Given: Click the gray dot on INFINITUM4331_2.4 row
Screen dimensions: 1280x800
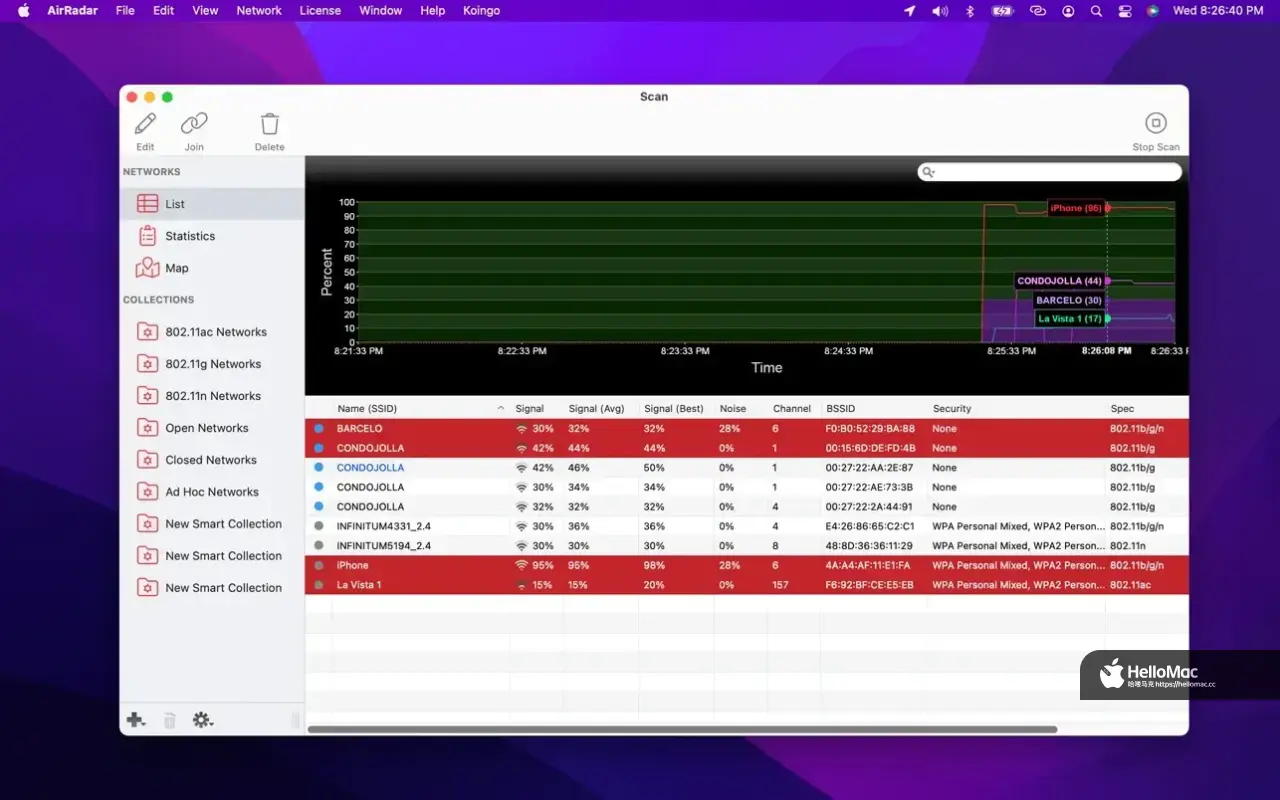Looking at the screenshot, I should (x=319, y=526).
